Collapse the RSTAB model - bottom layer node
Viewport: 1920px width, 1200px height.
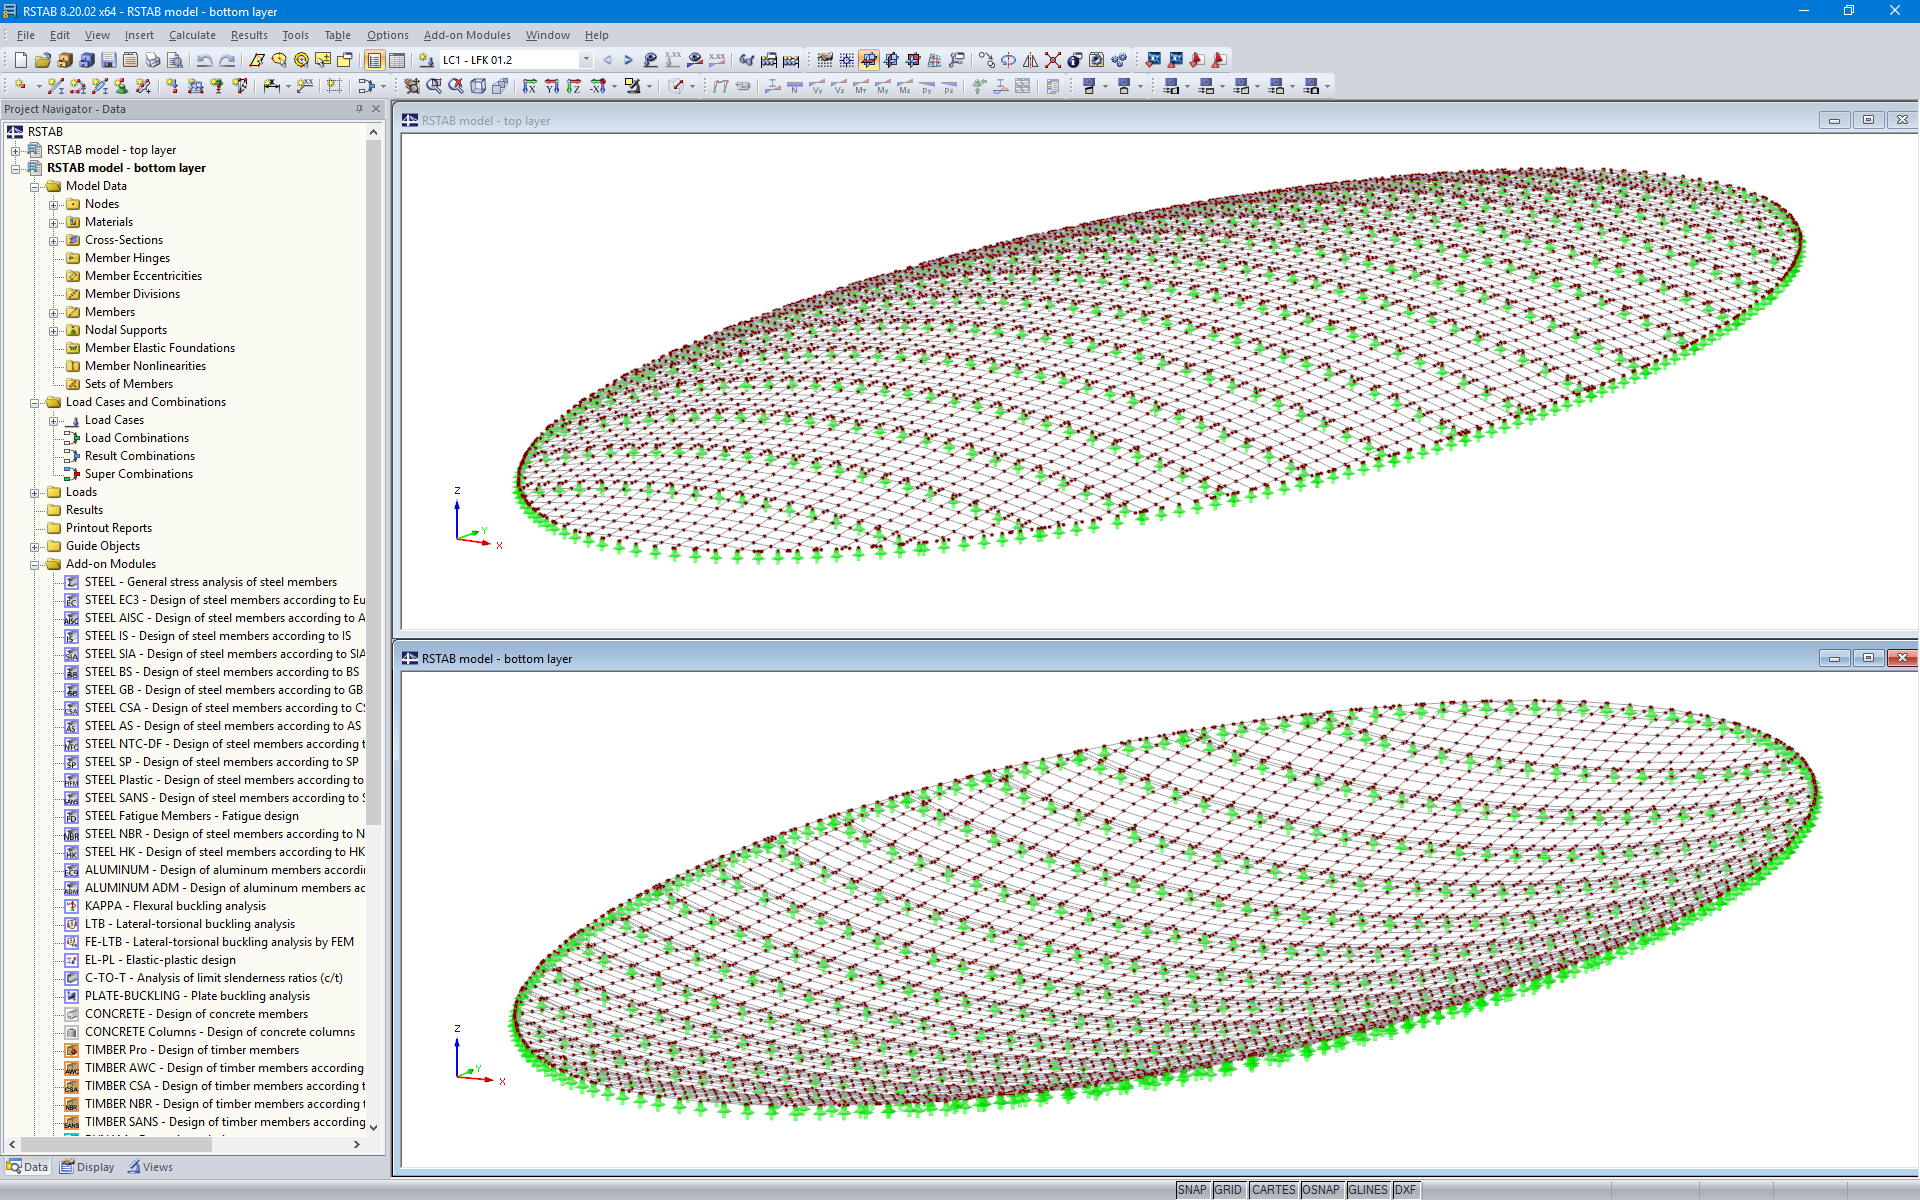[x=16, y=168]
